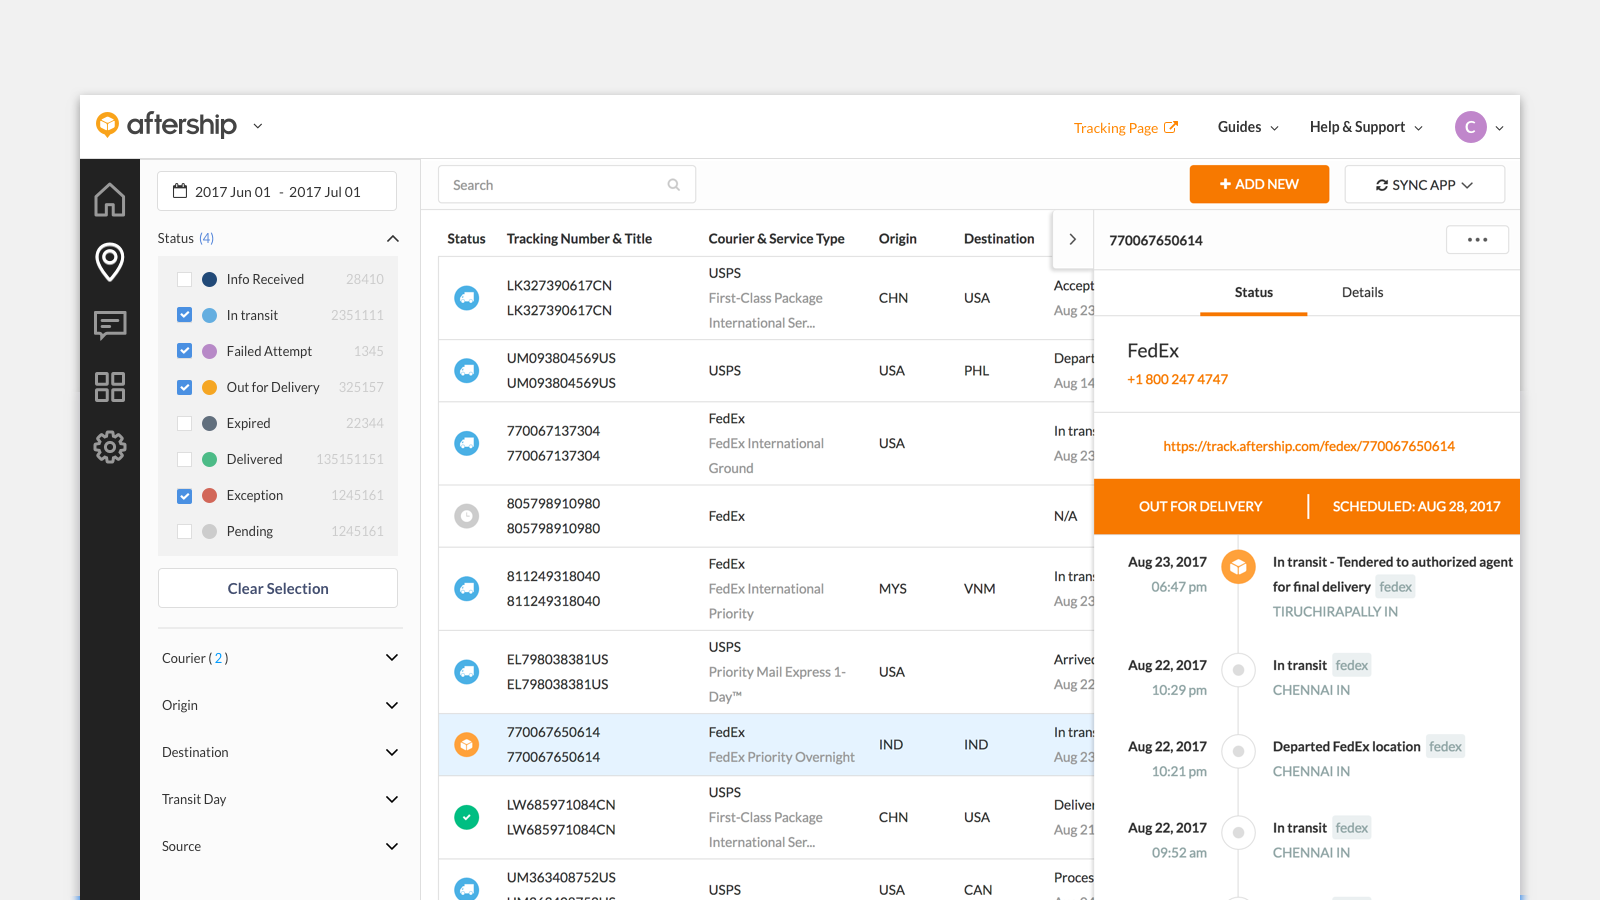Expand the Transit Day filter section
This screenshot has height=900, width=1600.
392,799
